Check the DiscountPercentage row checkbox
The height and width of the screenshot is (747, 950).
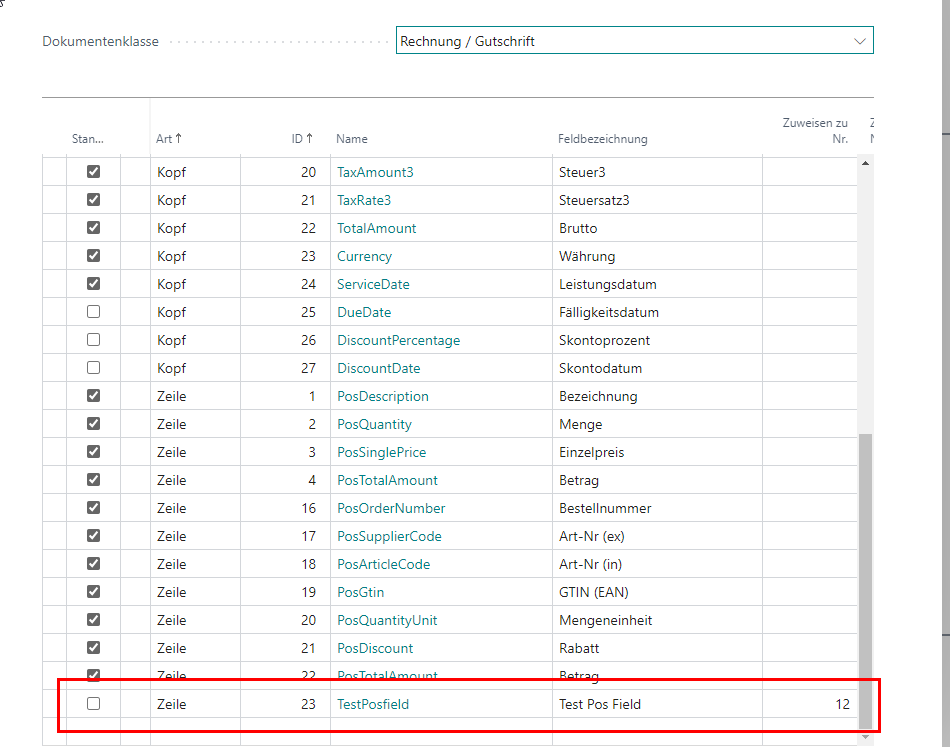click(x=94, y=340)
